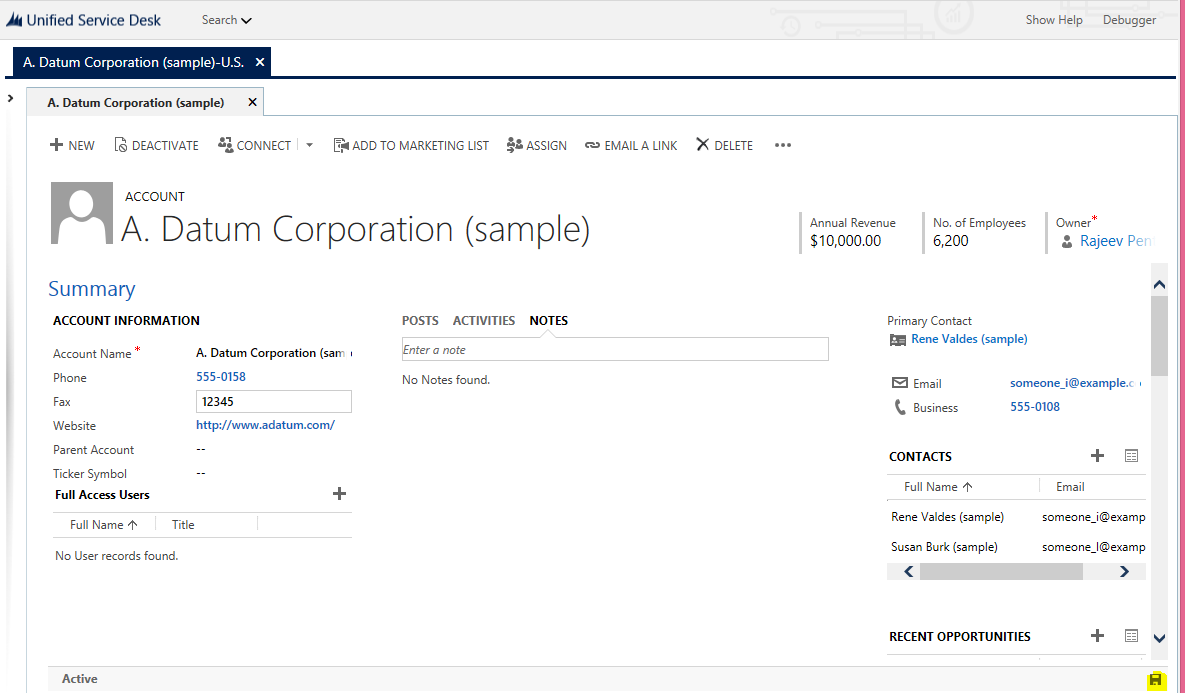
Task: Expand the left navigation panel chevron
Action: click(10, 98)
